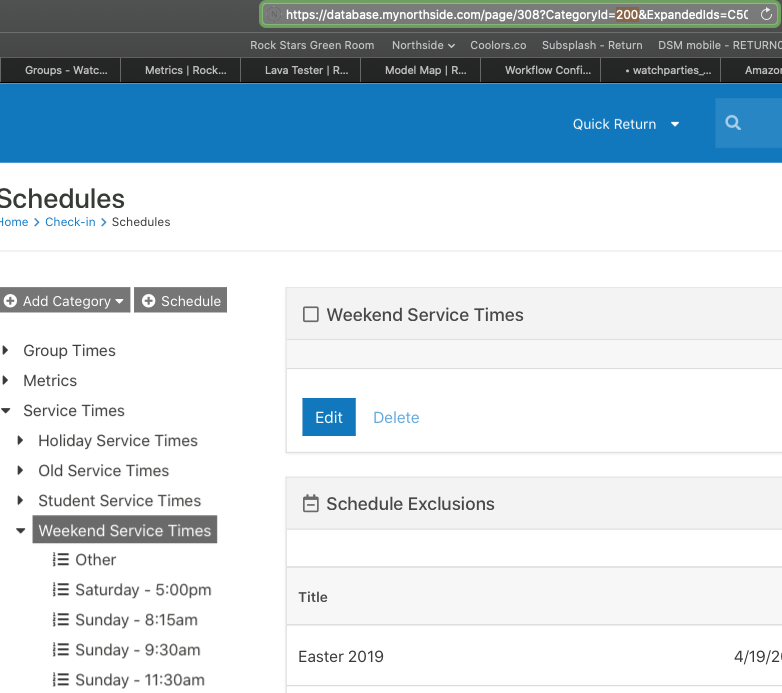
Task: Select the Service Times category label
Action: [74, 410]
